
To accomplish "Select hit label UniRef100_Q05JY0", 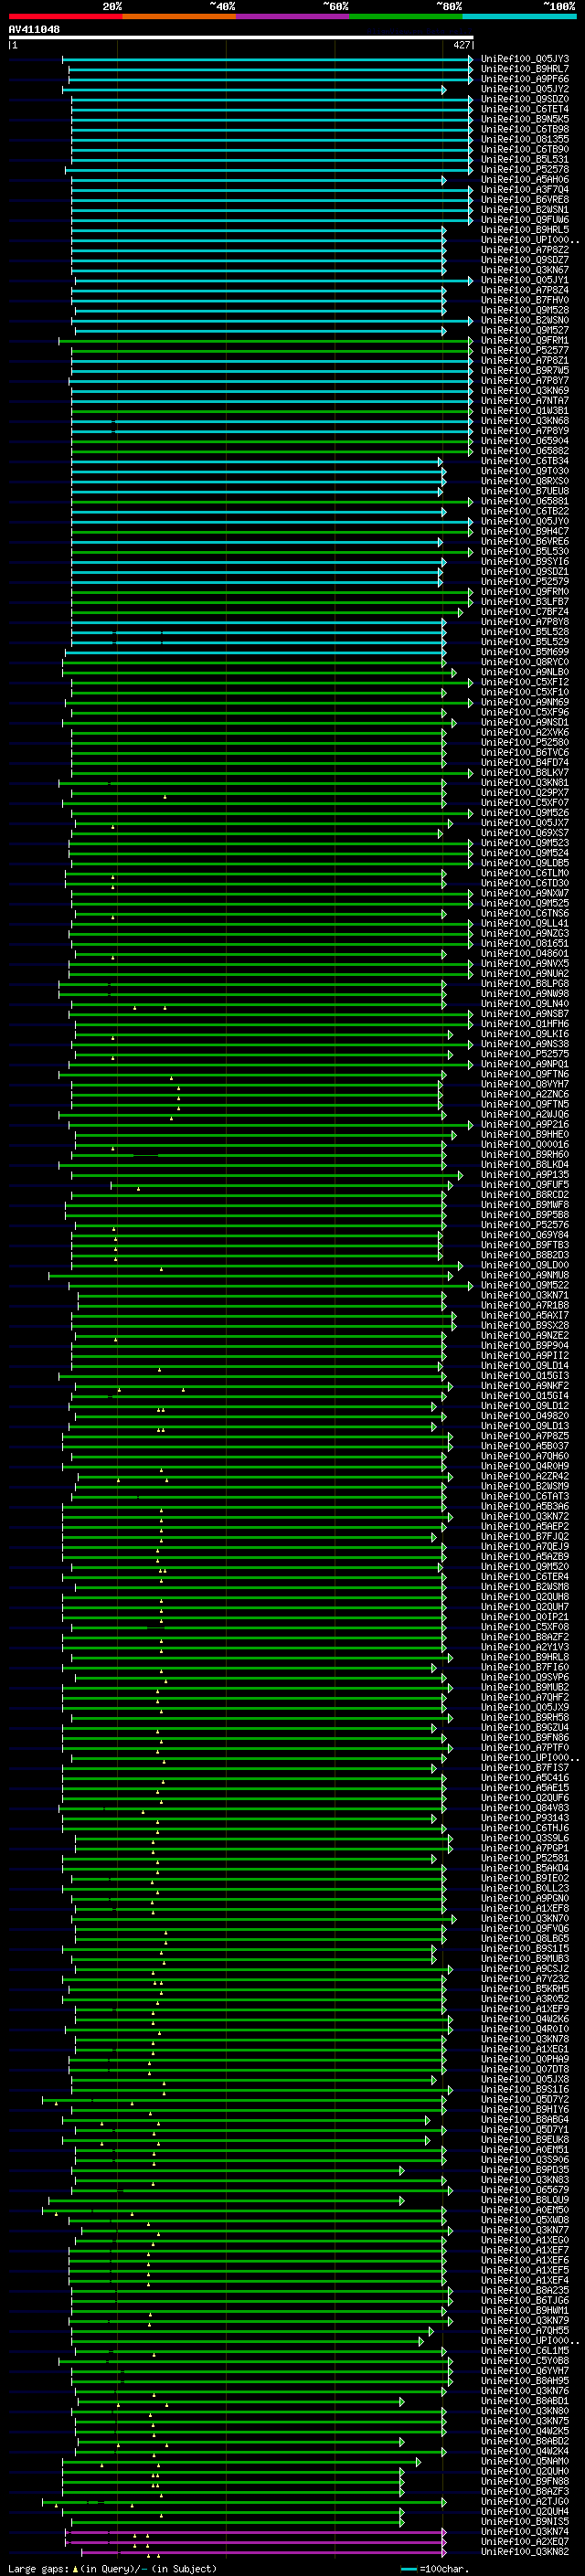I will point(525,522).
